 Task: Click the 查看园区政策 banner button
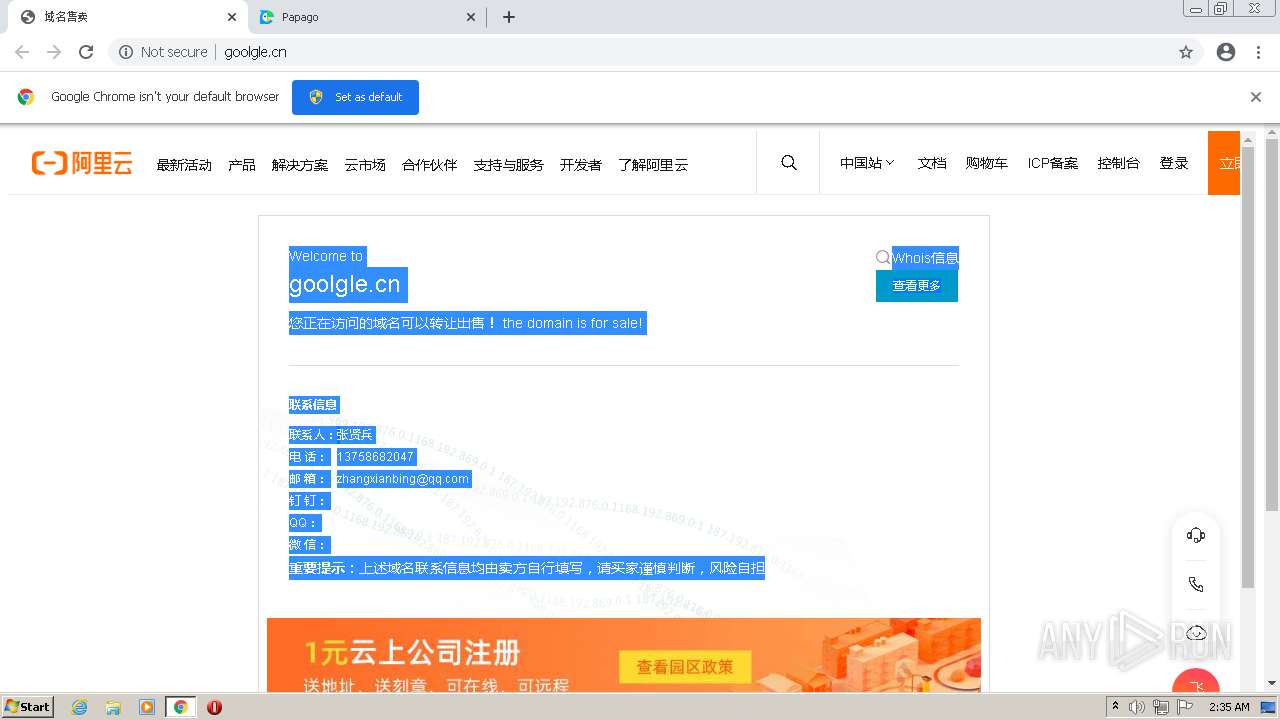[x=685, y=667]
